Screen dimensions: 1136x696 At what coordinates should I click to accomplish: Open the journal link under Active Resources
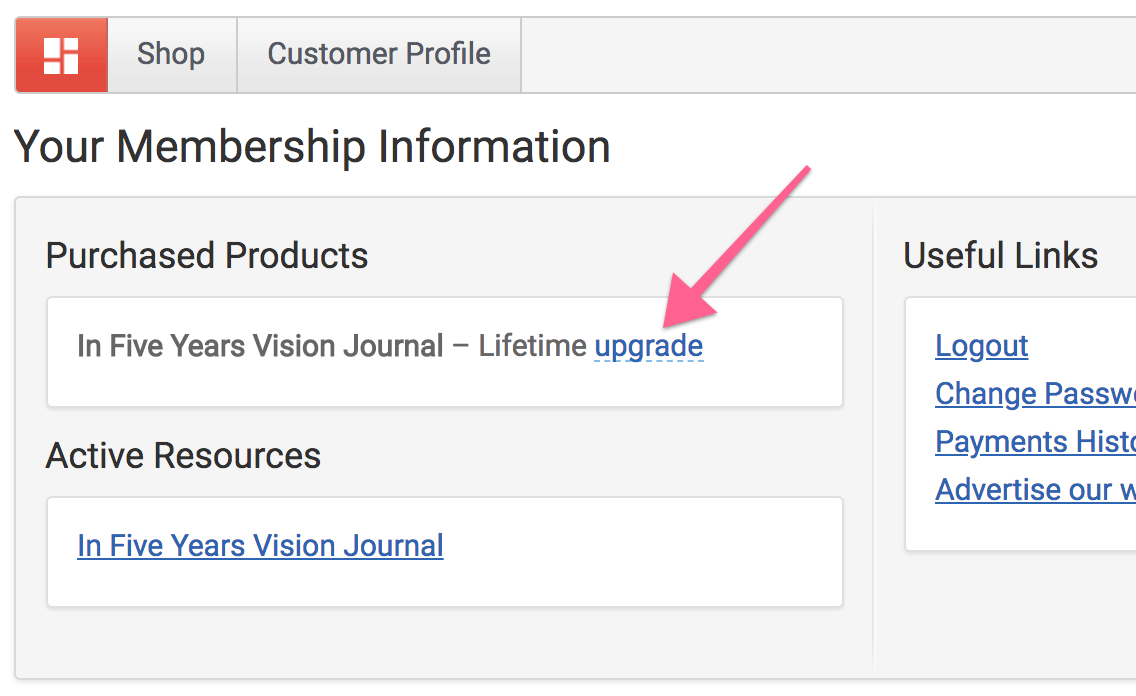point(260,546)
